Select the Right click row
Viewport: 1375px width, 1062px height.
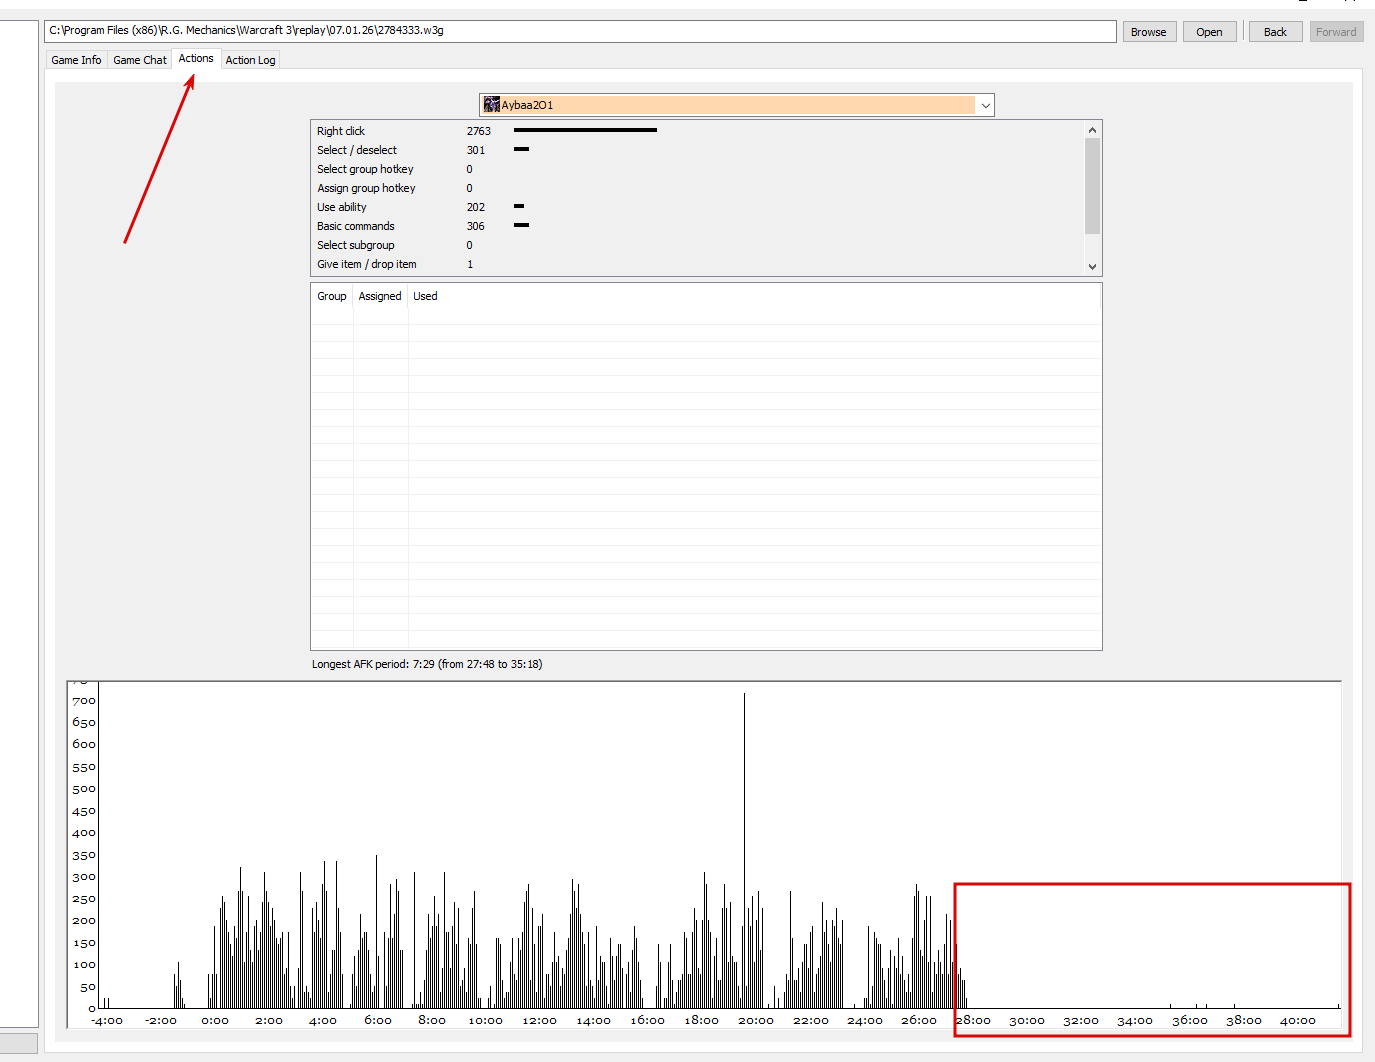(x=697, y=131)
